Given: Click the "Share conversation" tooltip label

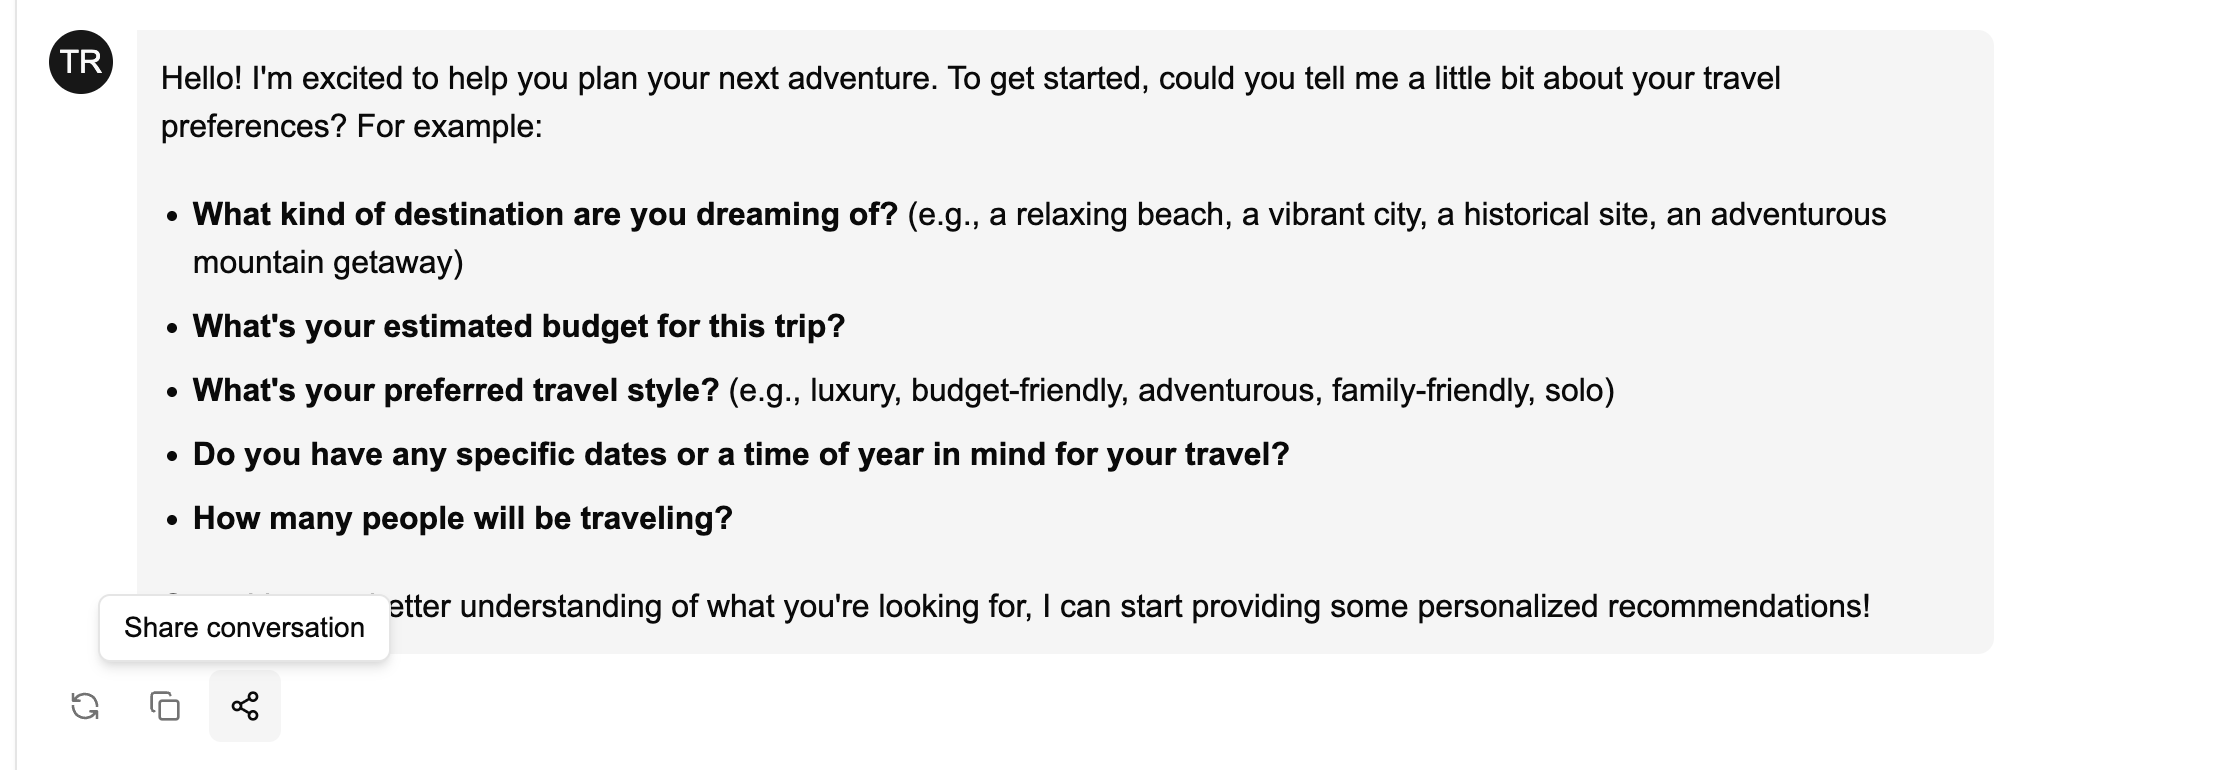Looking at the screenshot, I should pos(244,628).
